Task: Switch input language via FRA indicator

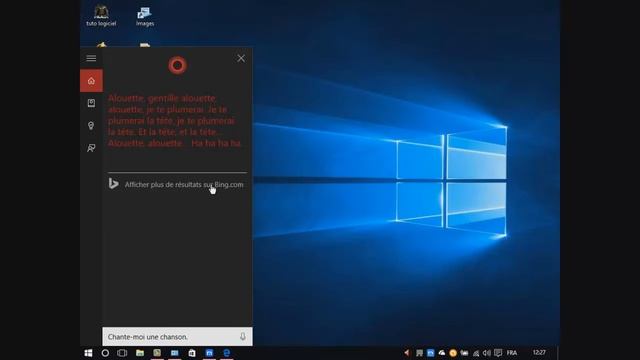Action: [512, 353]
